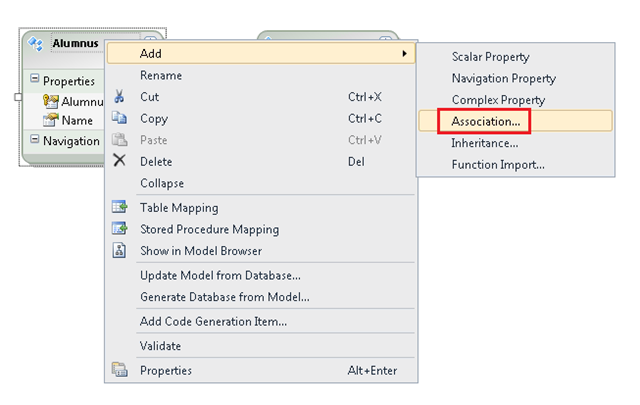Image resolution: width=640 pixels, height=405 pixels.
Task: Expand the Add submenu arrow
Action: click(404, 53)
